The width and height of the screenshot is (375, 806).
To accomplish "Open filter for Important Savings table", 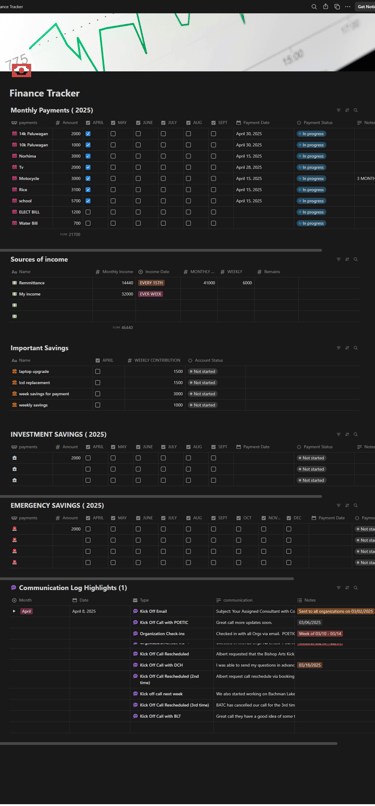I will (339, 348).
